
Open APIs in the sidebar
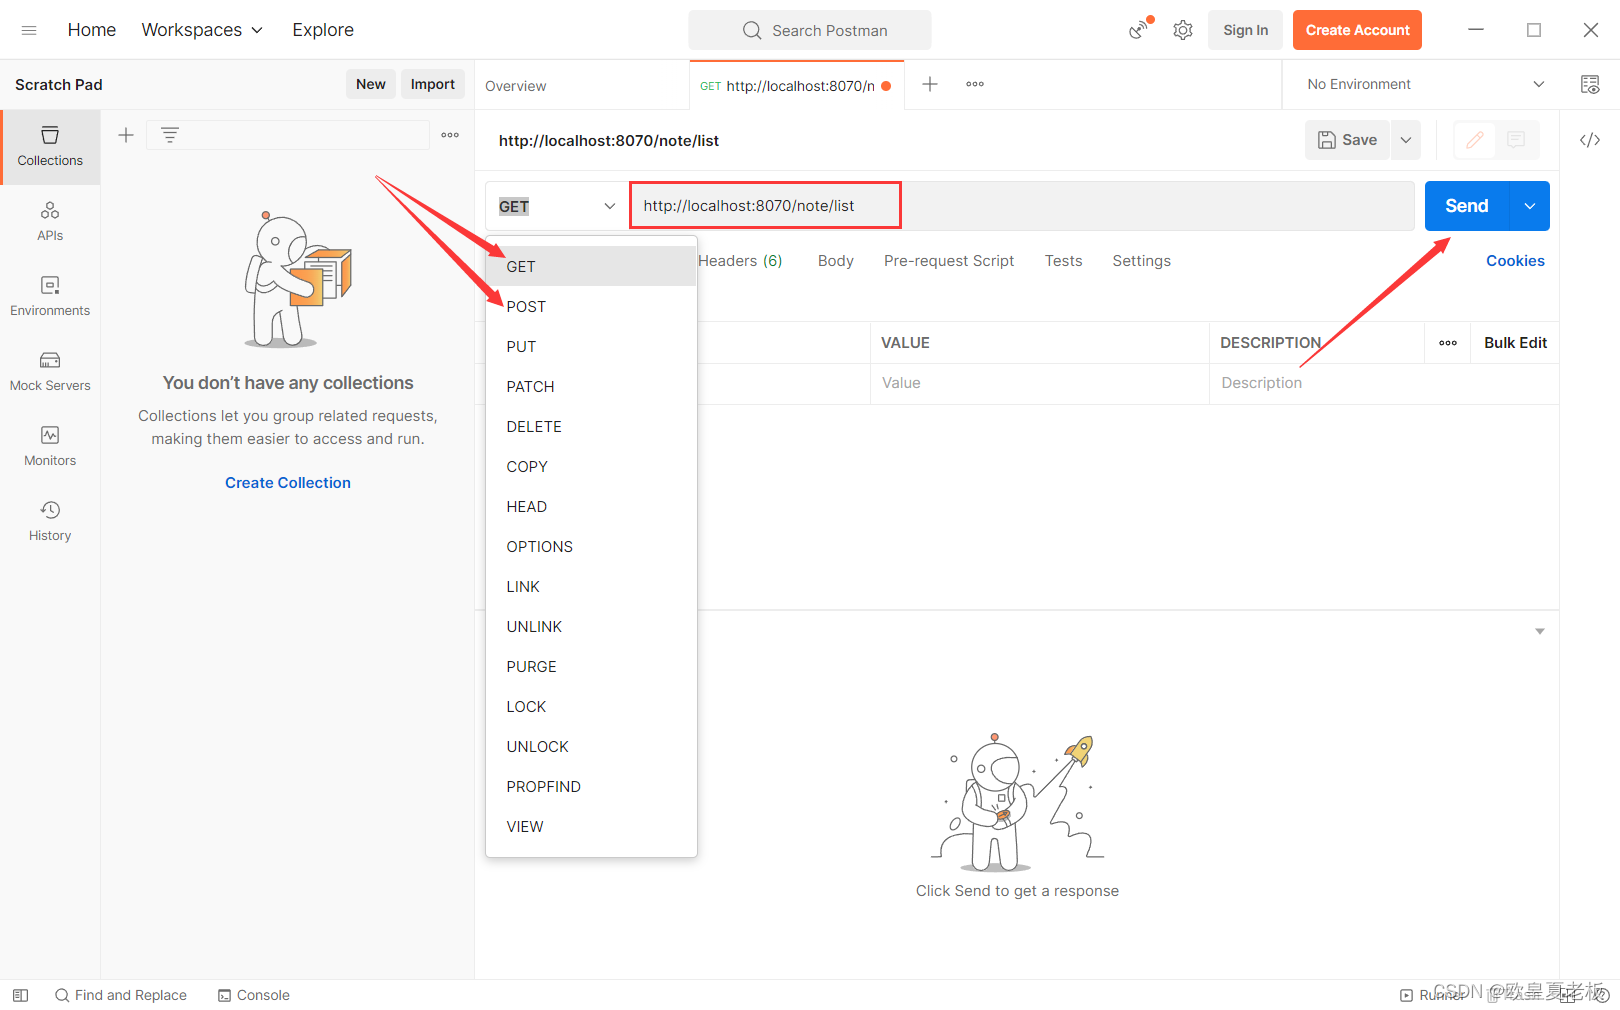pyautogui.click(x=50, y=222)
